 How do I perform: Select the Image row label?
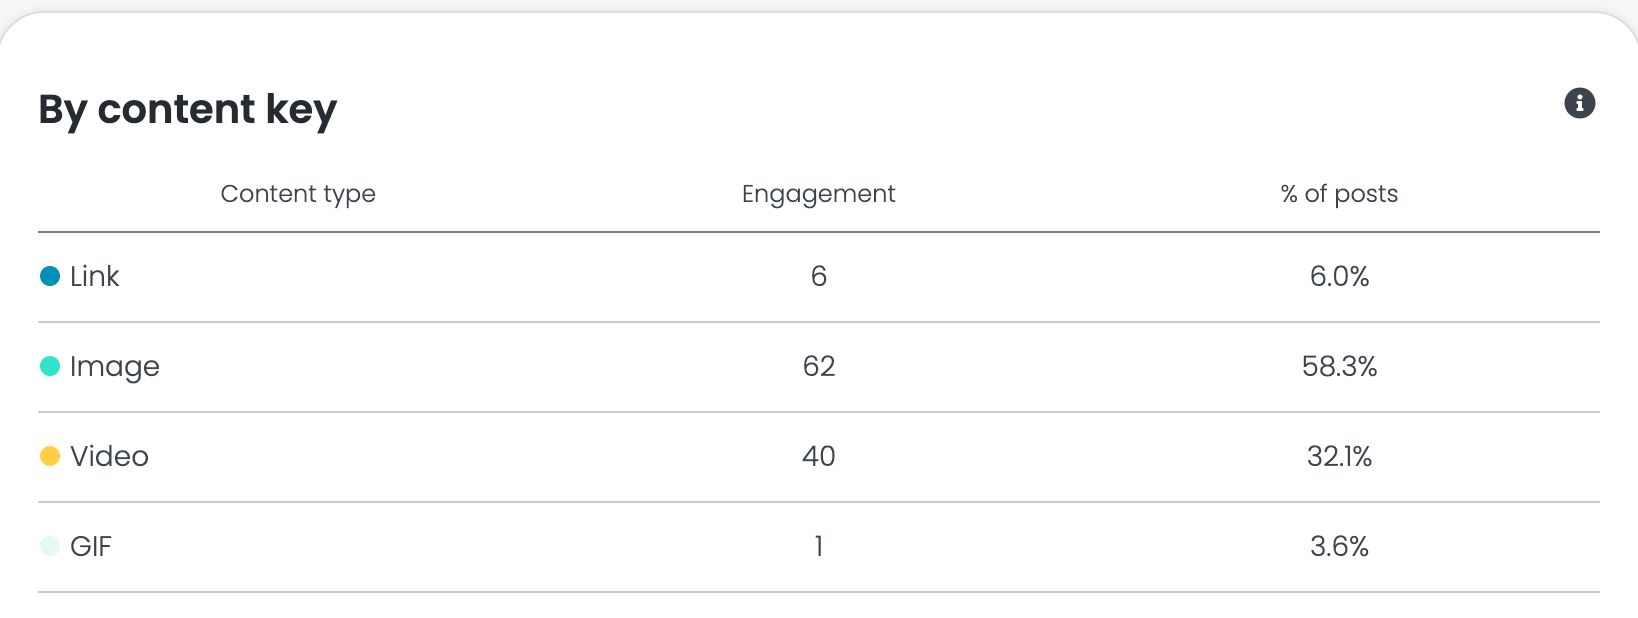pyautogui.click(x=115, y=367)
